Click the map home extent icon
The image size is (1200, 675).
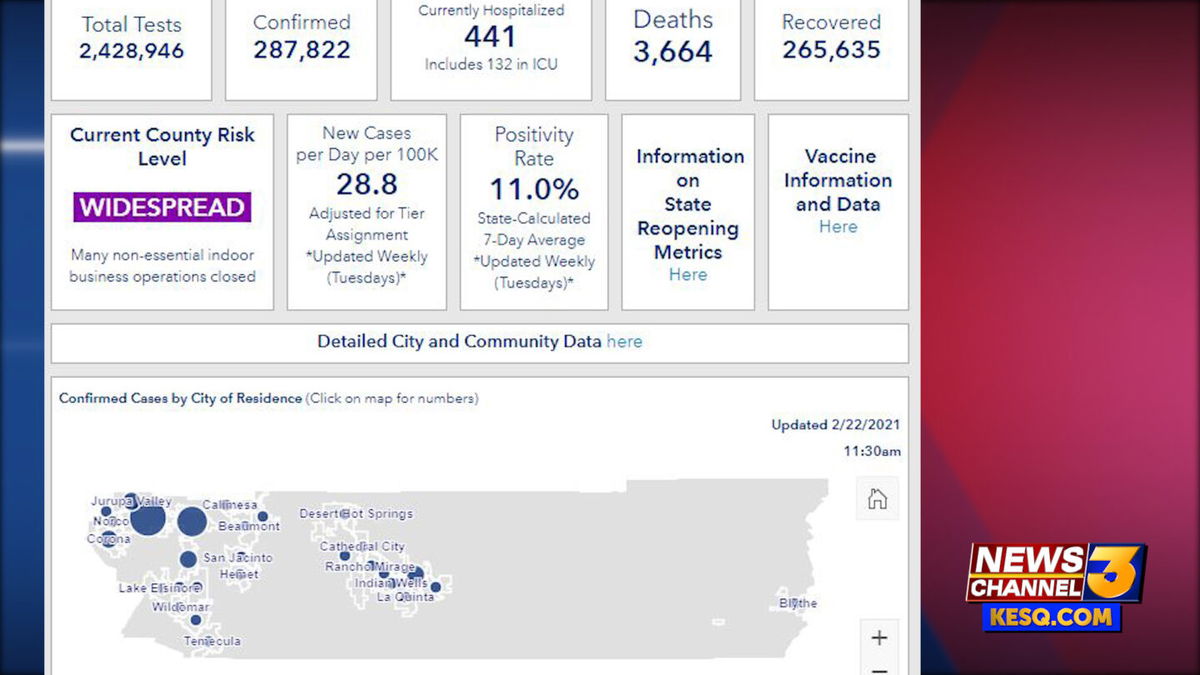[x=877, y=499]
